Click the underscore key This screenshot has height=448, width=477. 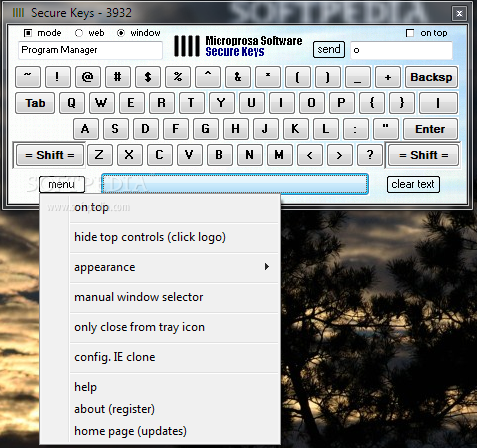[x=358, y=77]
